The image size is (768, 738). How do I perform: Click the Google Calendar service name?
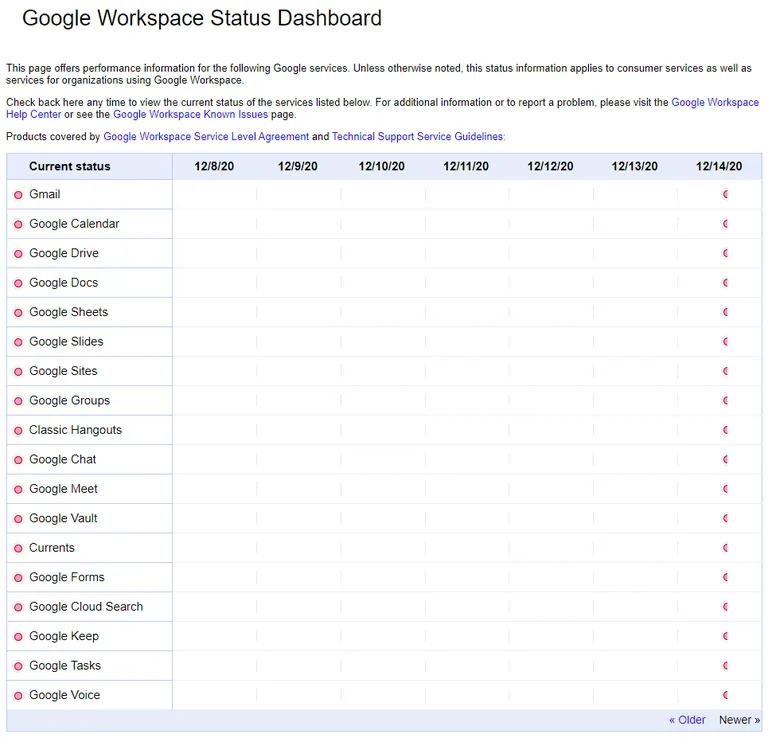click(x=74, y=224)
